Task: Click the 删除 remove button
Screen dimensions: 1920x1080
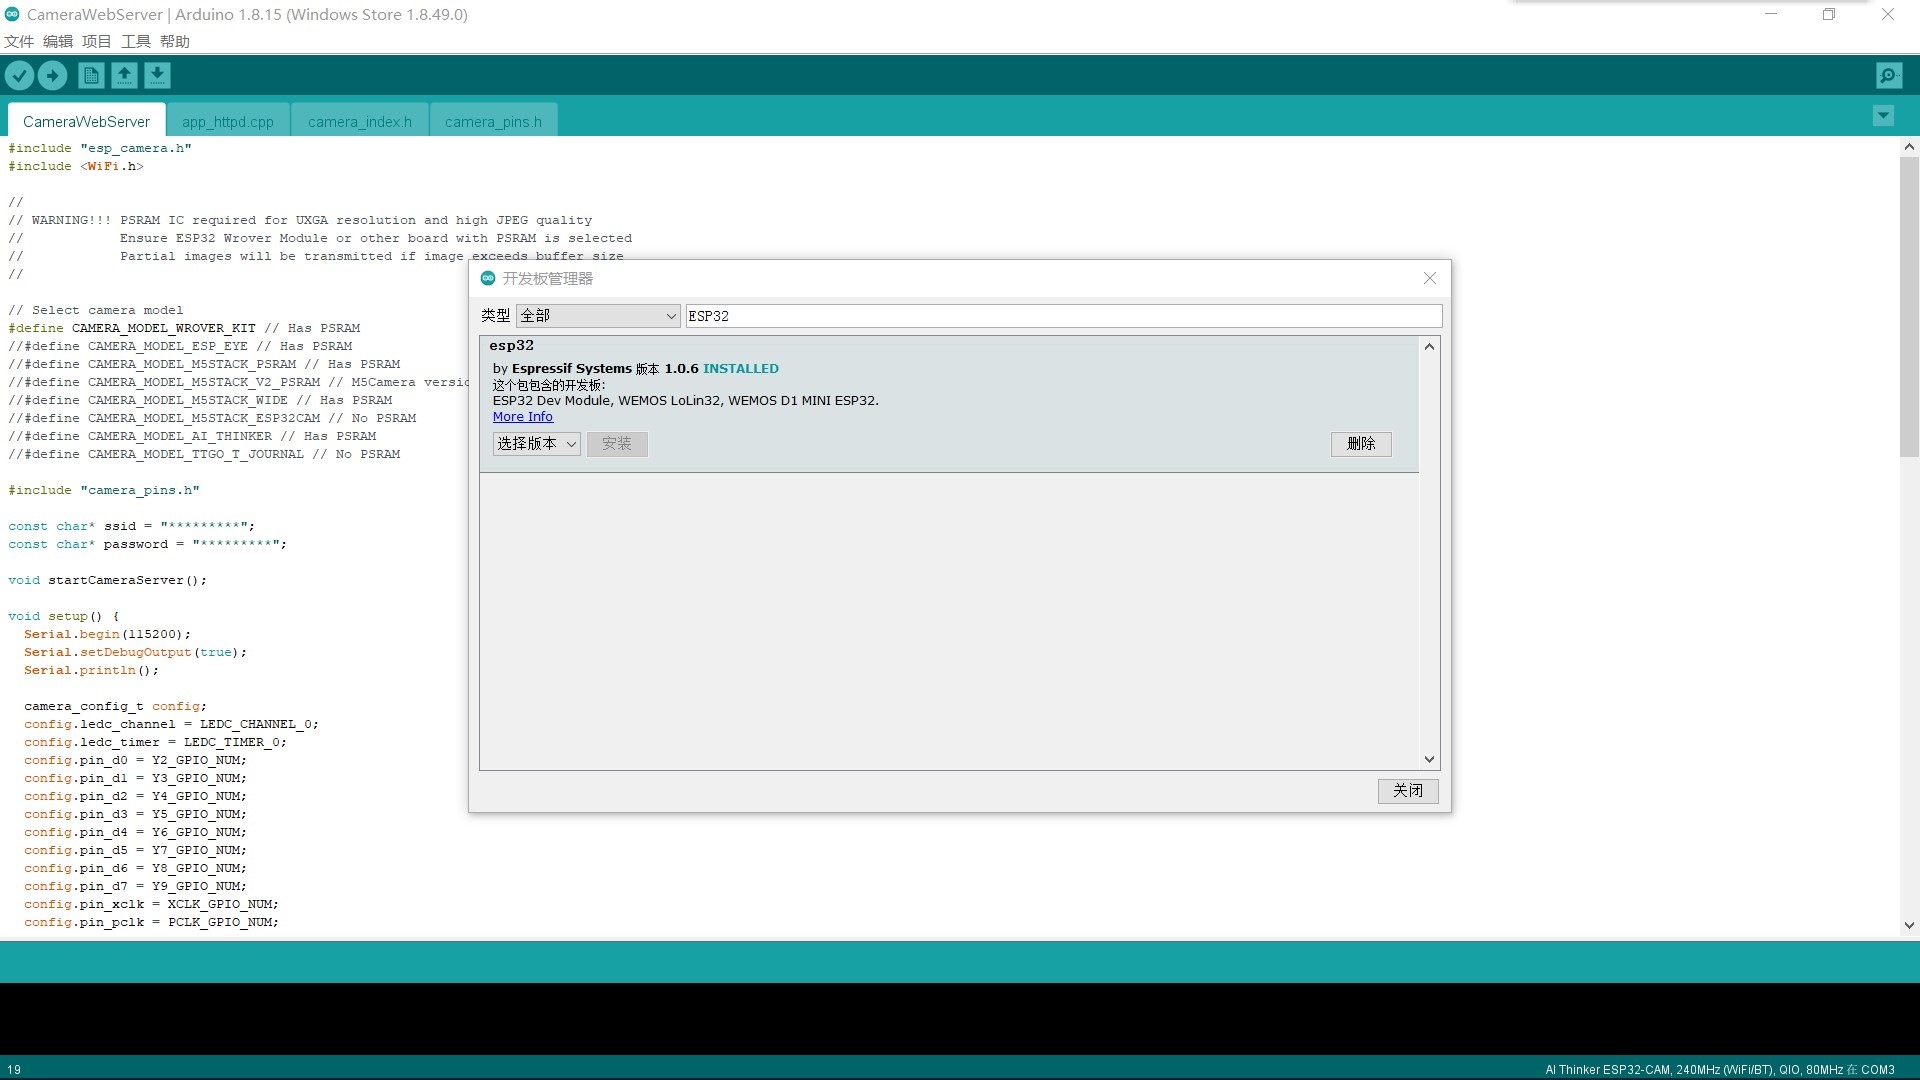Action: [1360, 444]
